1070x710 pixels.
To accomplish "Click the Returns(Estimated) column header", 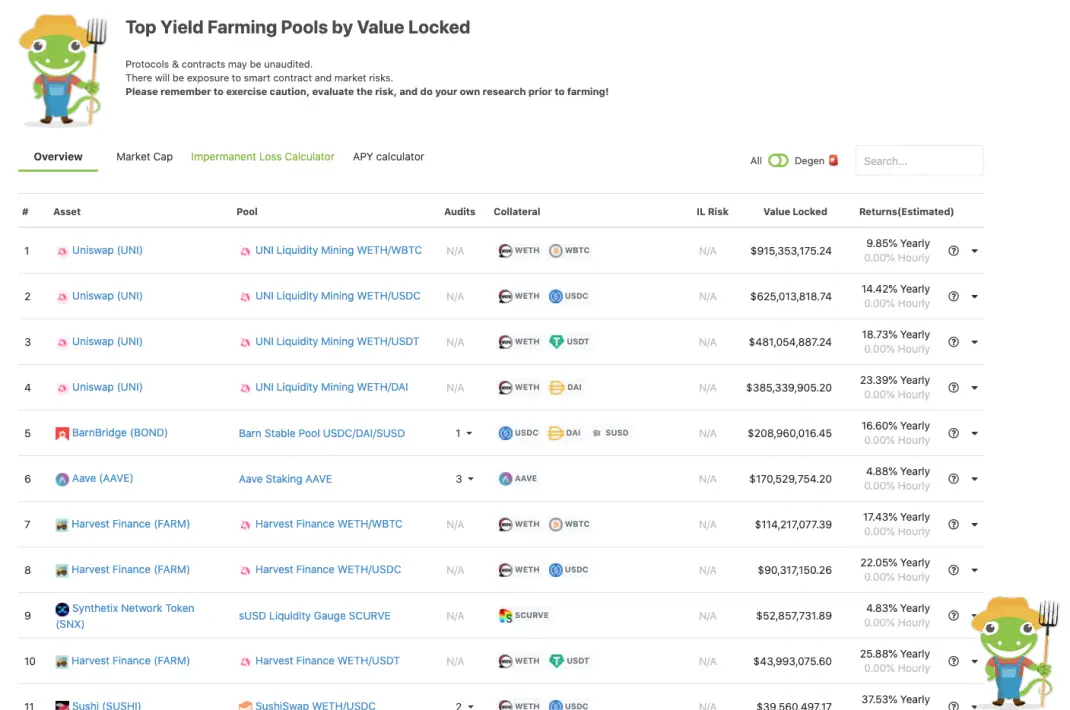I will 906,212.
